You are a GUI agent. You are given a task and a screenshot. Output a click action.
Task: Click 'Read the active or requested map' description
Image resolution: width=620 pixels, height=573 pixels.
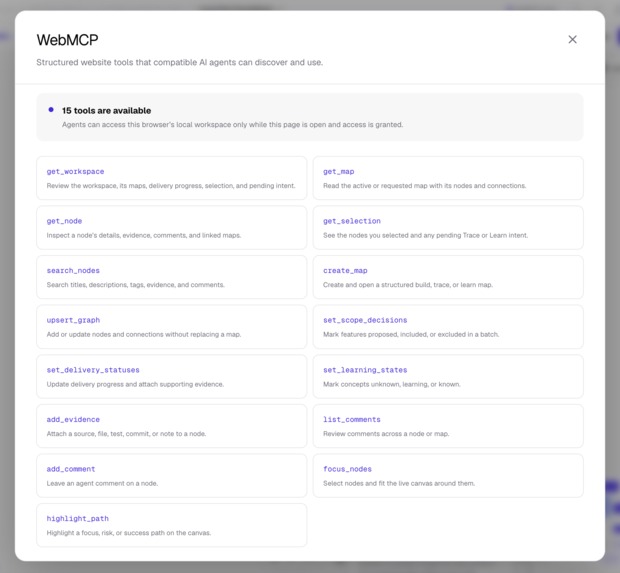(424, 186)
